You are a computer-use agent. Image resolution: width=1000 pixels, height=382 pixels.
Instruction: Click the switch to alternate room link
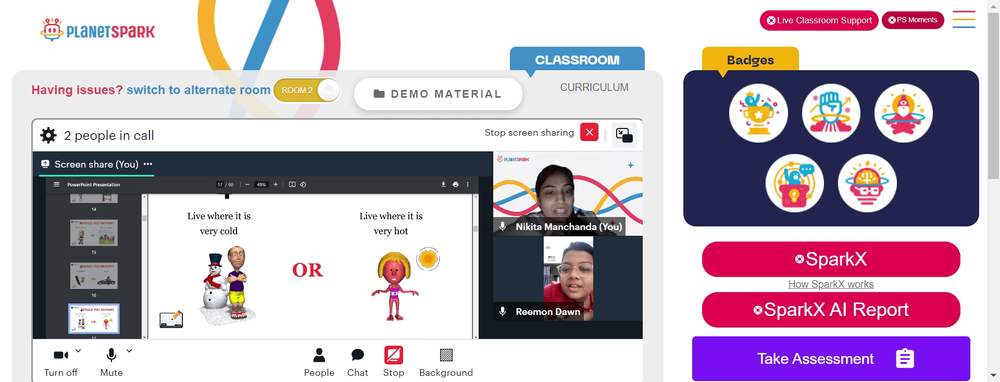point(198,90)
